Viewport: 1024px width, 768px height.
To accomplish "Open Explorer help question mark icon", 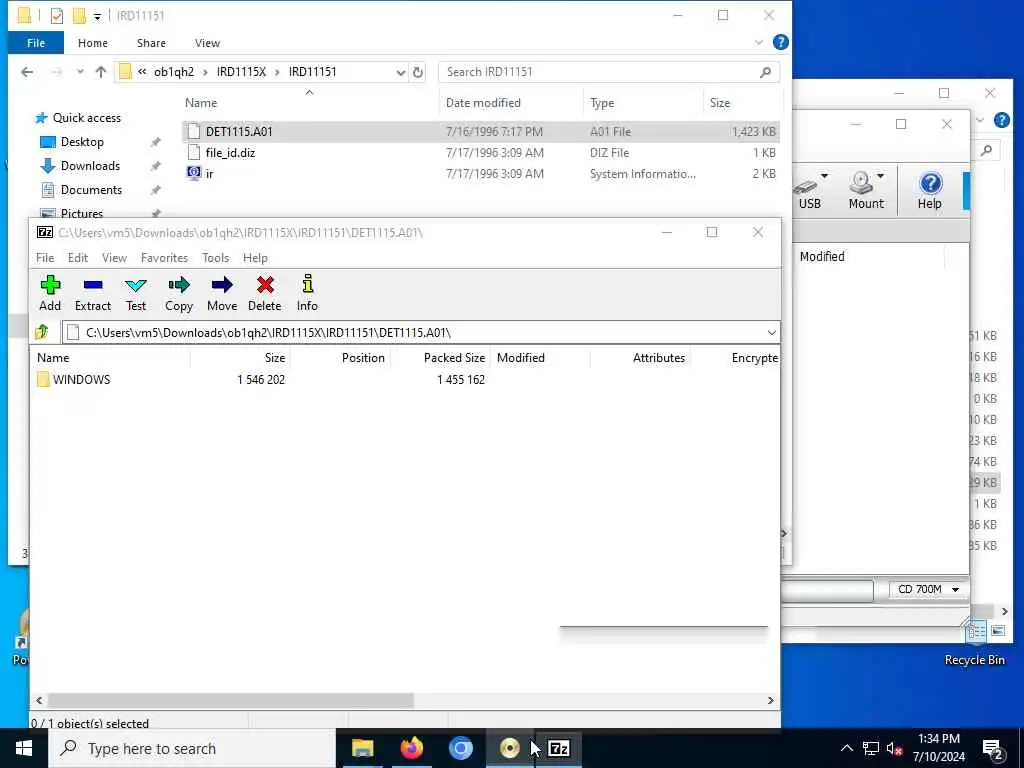I will point(780,42).
